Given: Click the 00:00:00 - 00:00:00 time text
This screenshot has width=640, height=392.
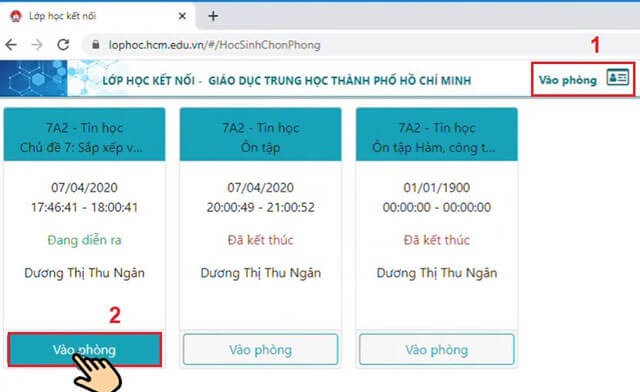Looking at the screenshot, I should tap(437, 207).
